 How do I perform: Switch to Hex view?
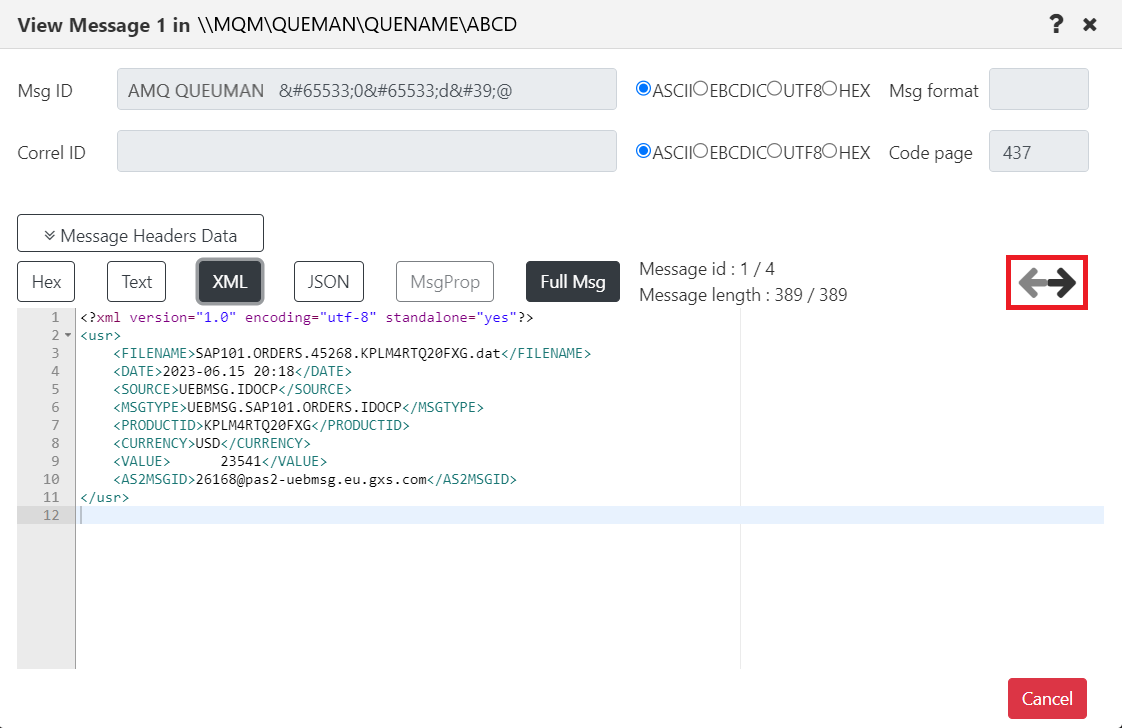click(46, 281)
